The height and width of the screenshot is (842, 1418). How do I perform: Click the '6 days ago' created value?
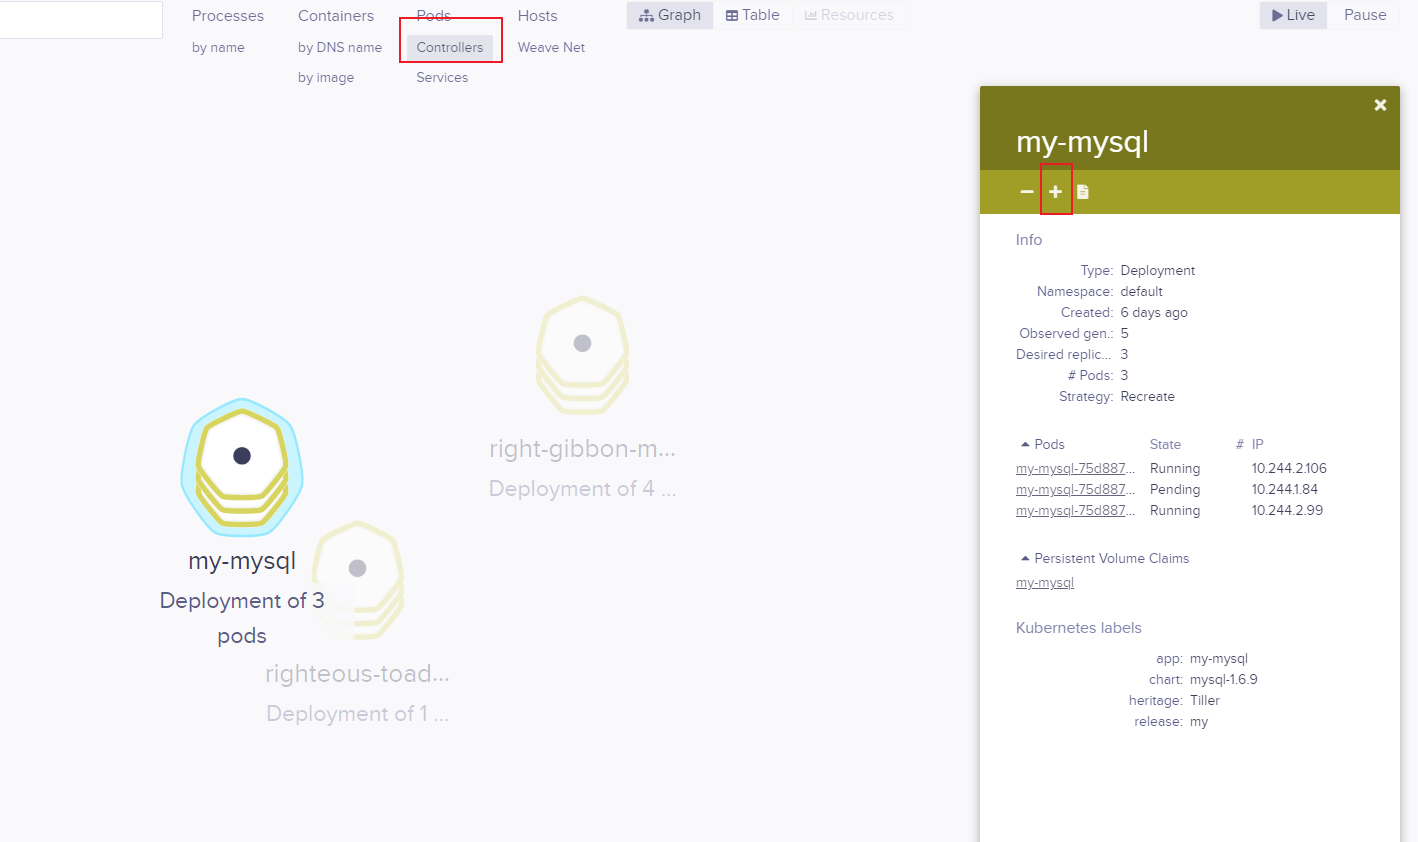1154,312
